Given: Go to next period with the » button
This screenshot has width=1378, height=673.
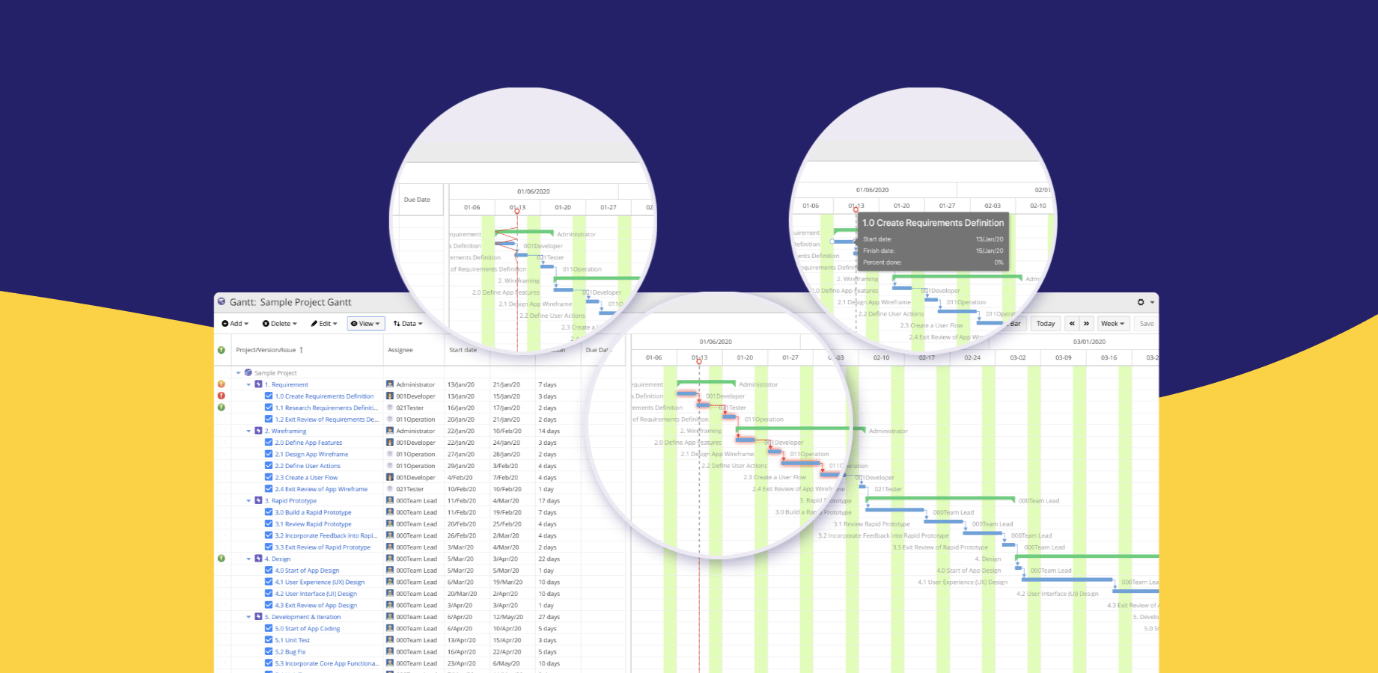Looking at the screenshot, I should click(x=1086, y=324).
